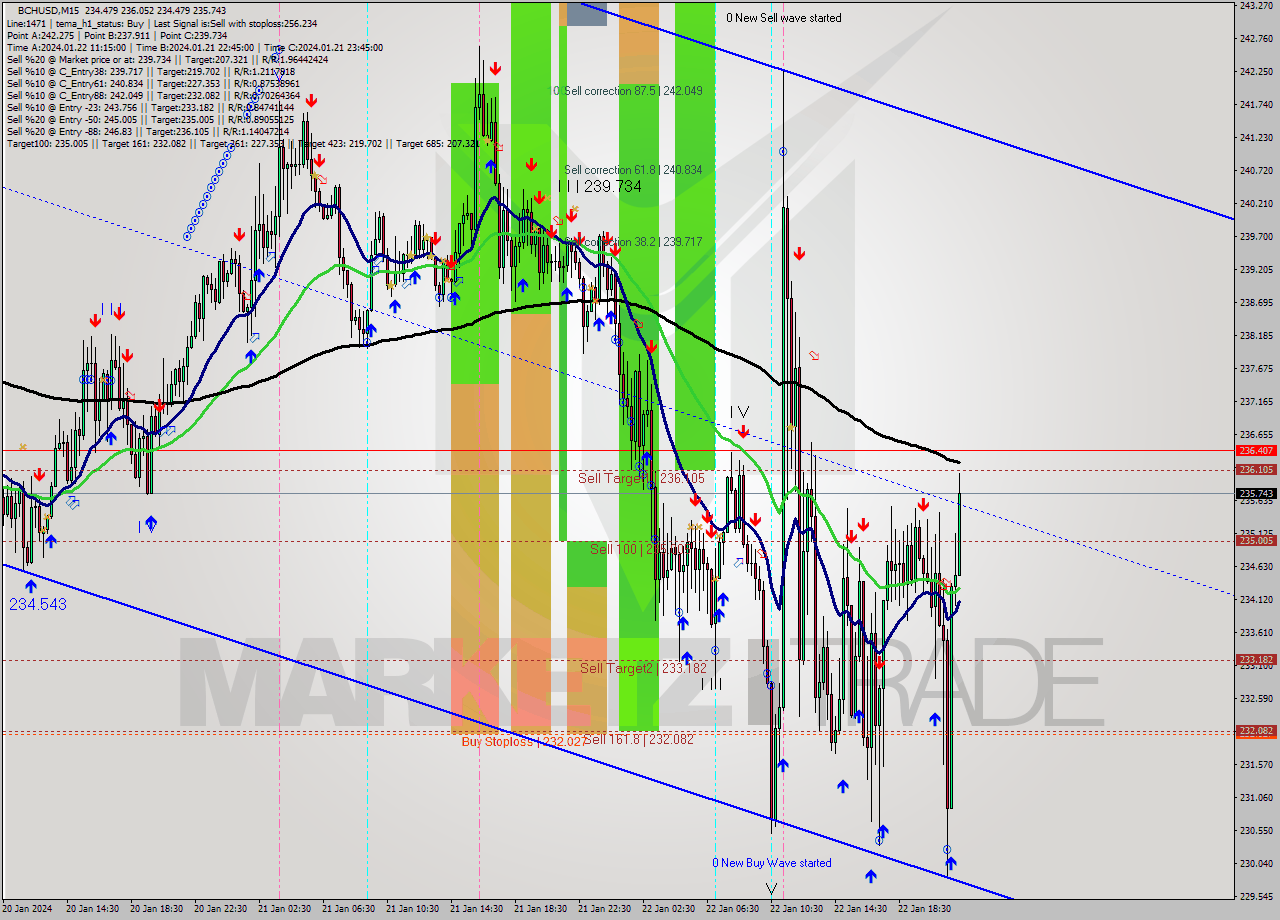Click the red 236.407 price tag
Image resolution: width=1280 pixels, height=920 pixels.
1256,451
